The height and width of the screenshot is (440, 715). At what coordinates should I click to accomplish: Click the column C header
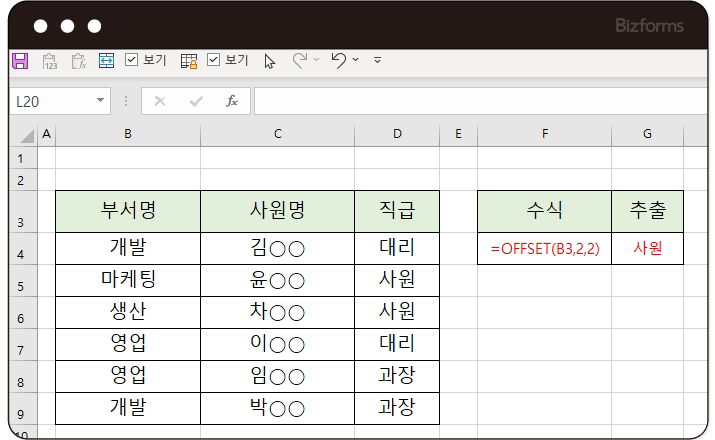[277, 134]
